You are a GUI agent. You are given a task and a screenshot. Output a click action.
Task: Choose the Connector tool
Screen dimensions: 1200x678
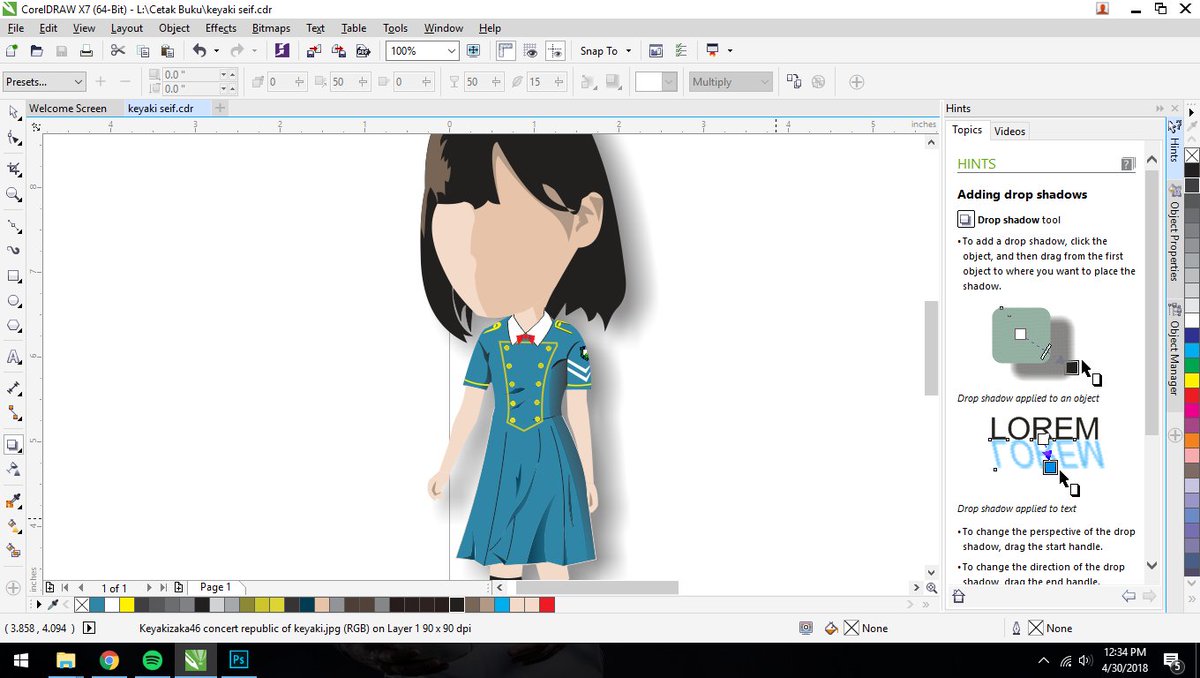pos(14,412)
